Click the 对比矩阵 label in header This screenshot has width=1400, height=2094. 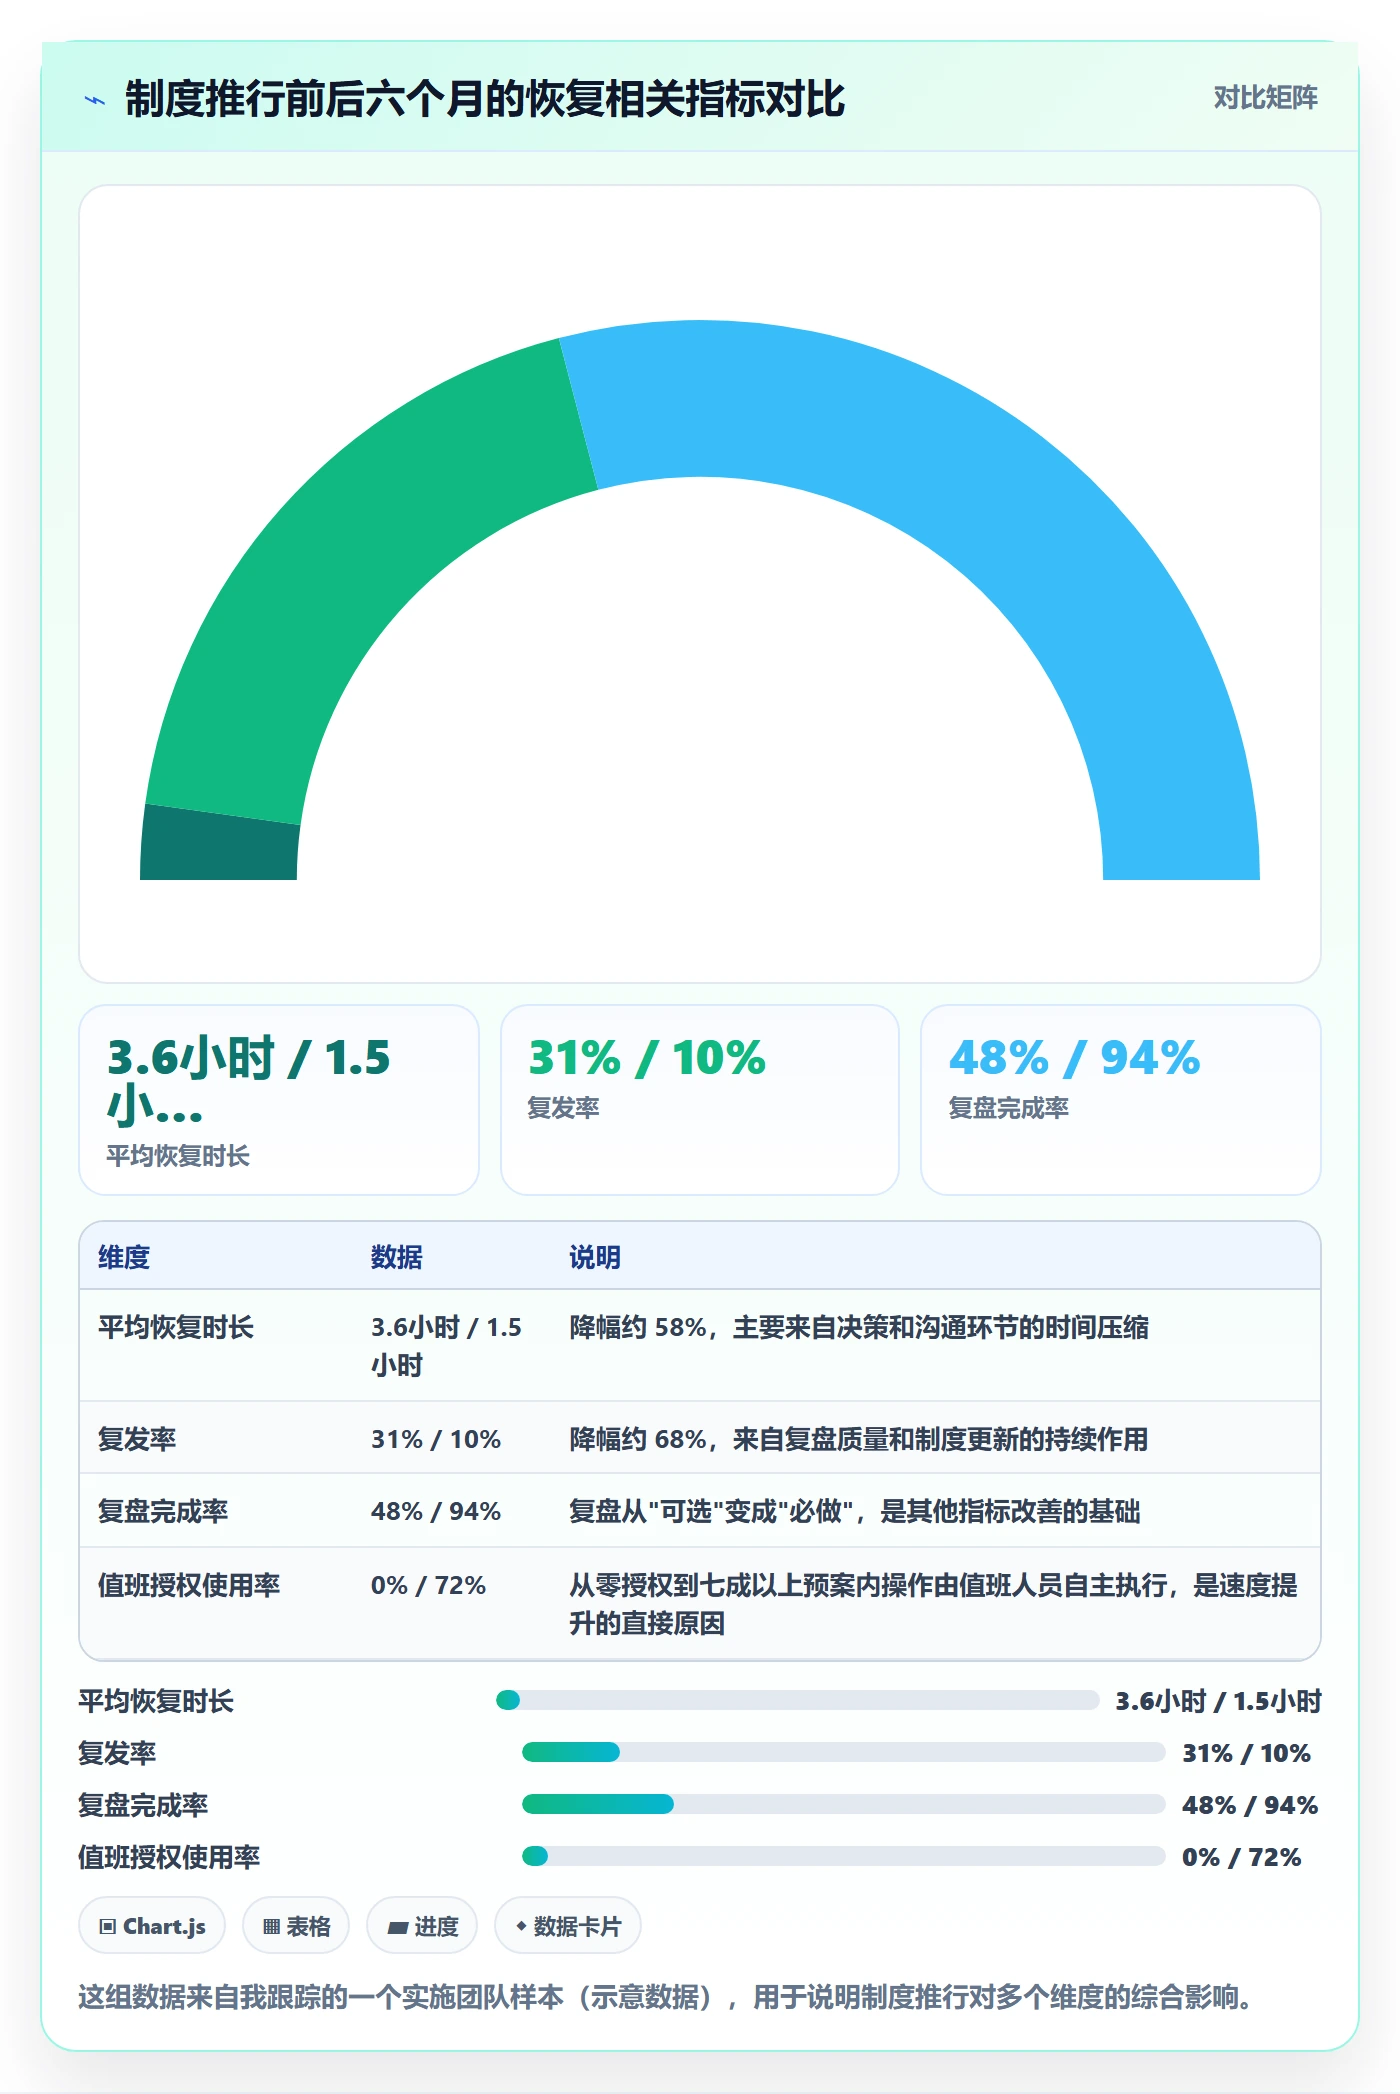[1265, 98]
